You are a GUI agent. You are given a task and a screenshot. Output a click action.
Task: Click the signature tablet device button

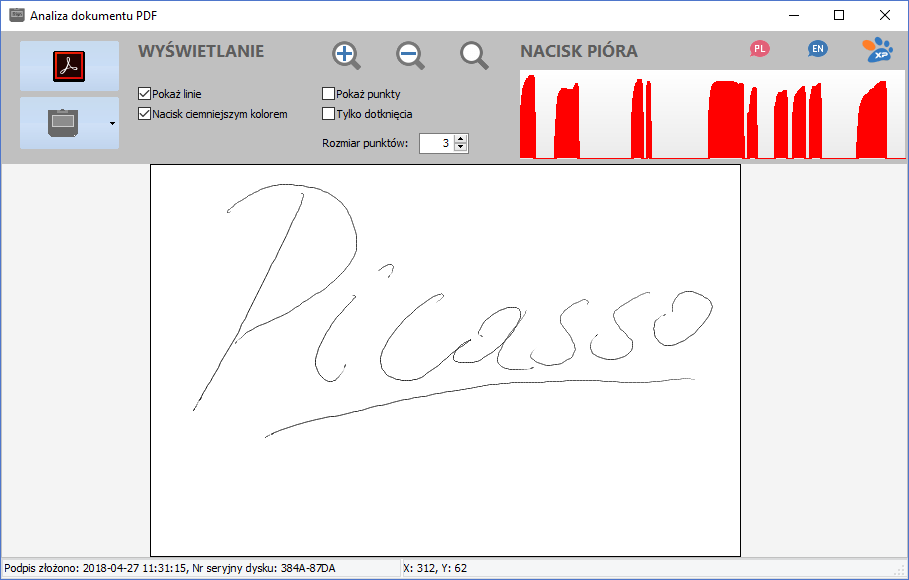tap(63, 123)
